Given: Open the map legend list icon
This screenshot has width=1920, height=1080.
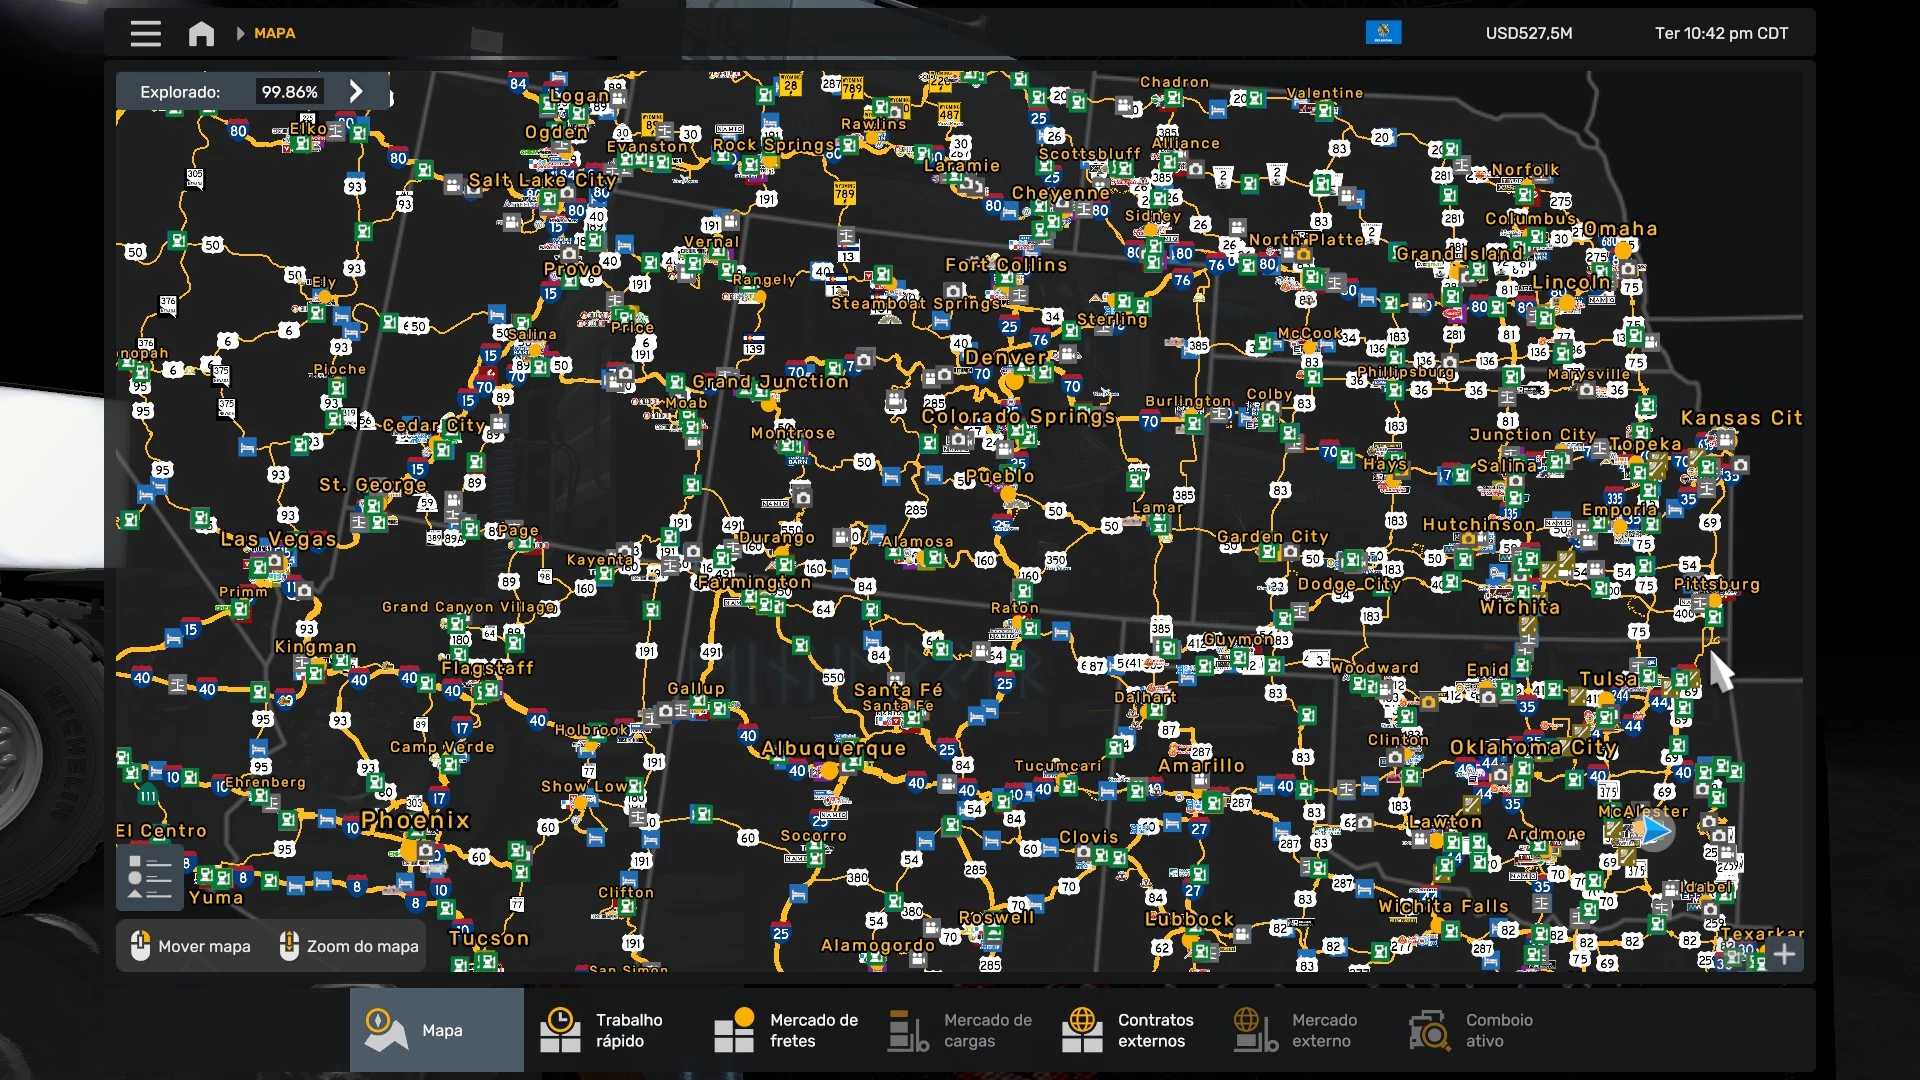Looking at the screenshot, I should tap(150, 877).
